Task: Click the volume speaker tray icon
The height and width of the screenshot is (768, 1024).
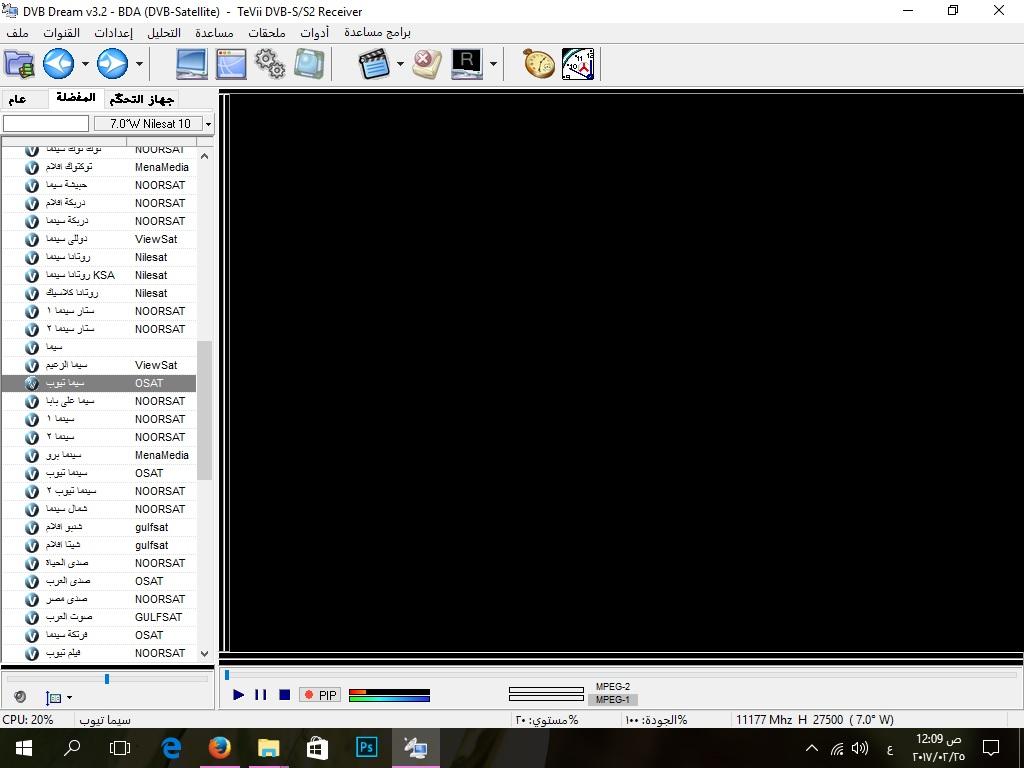Action: pos(860,748)
